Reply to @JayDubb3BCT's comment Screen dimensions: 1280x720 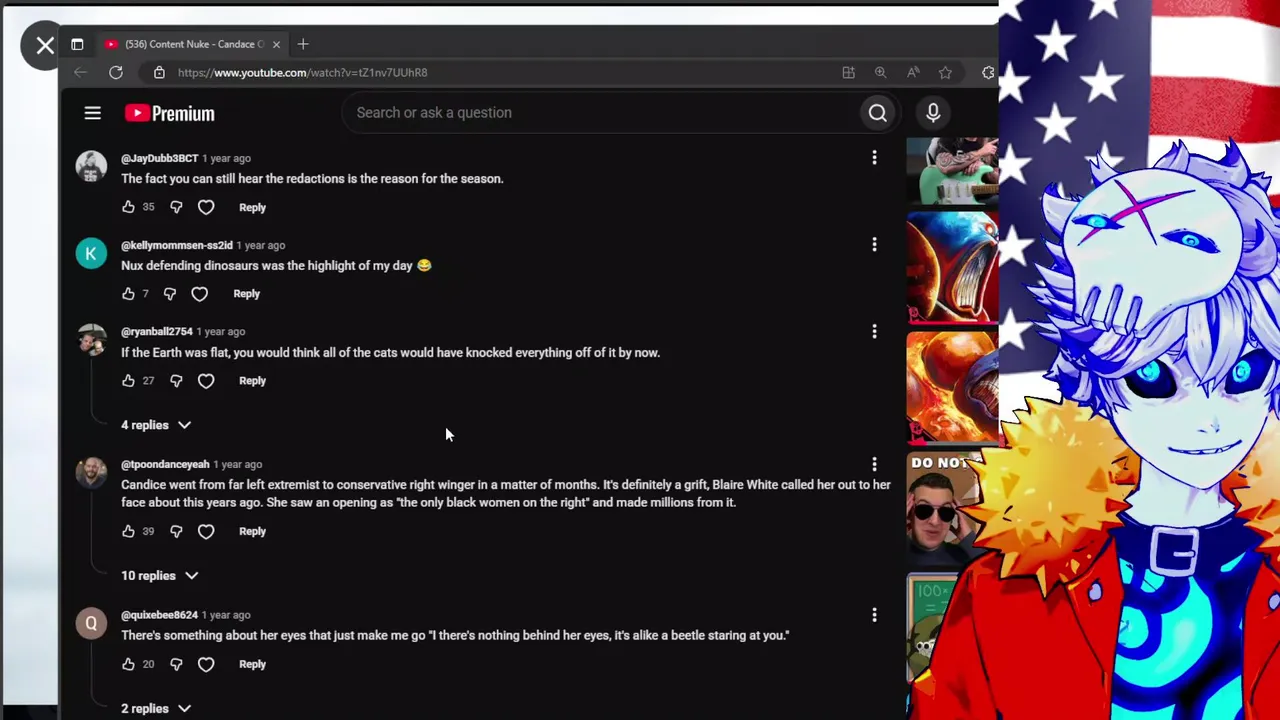pyautogui.click(x=252, y=207)
